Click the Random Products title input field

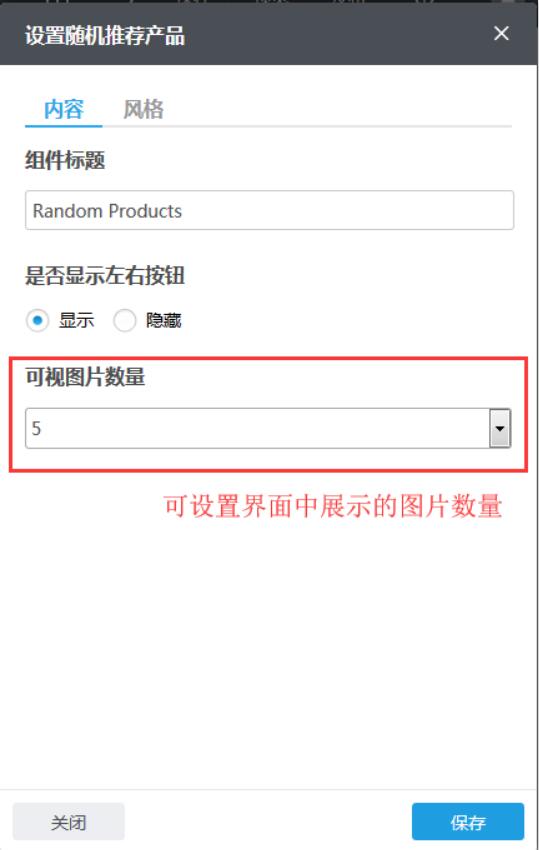click(269, 210)
